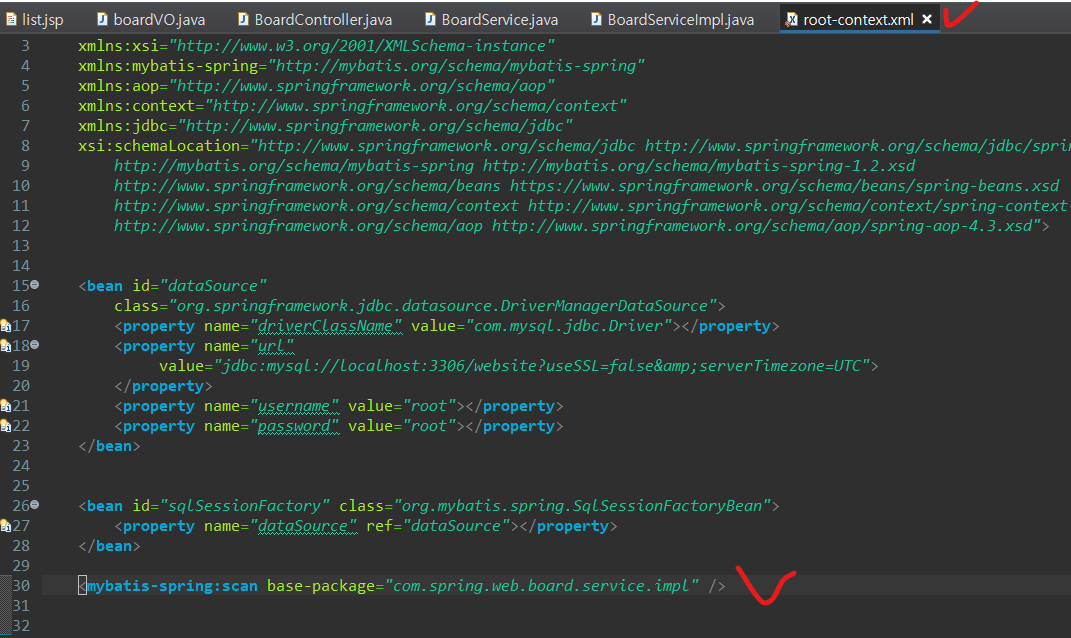The image size is (1071, 638).
Task: Click "sqlSessionFactory" bean id text
Action: click(x=244, y=505)
